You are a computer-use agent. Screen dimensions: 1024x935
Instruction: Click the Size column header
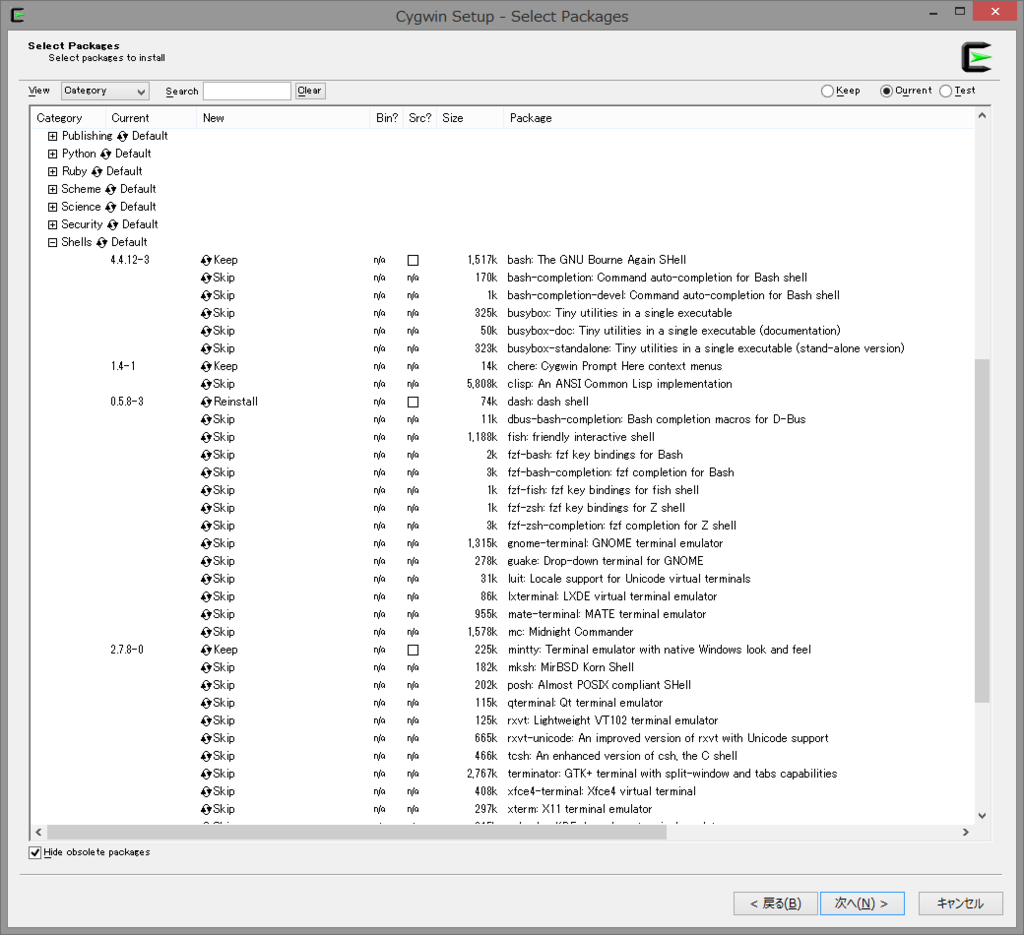pyautogui.click(x=469, y=118)
